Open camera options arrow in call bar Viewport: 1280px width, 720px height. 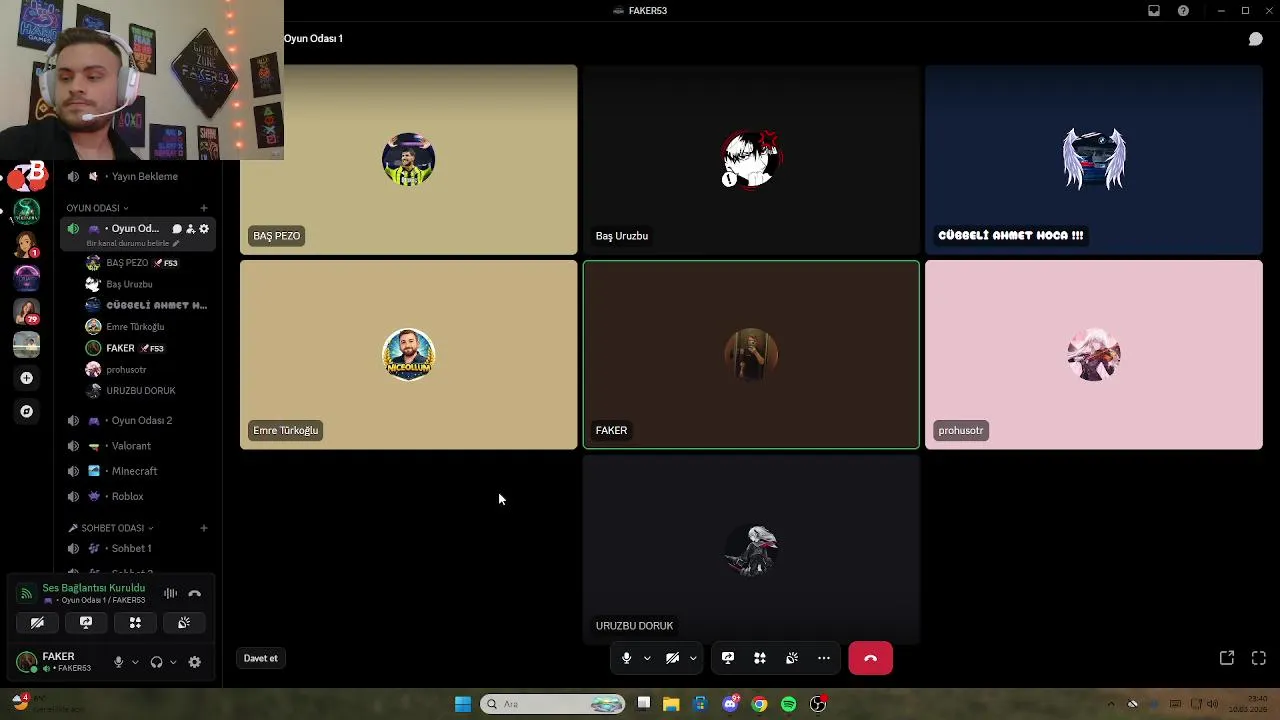point(693,658)
